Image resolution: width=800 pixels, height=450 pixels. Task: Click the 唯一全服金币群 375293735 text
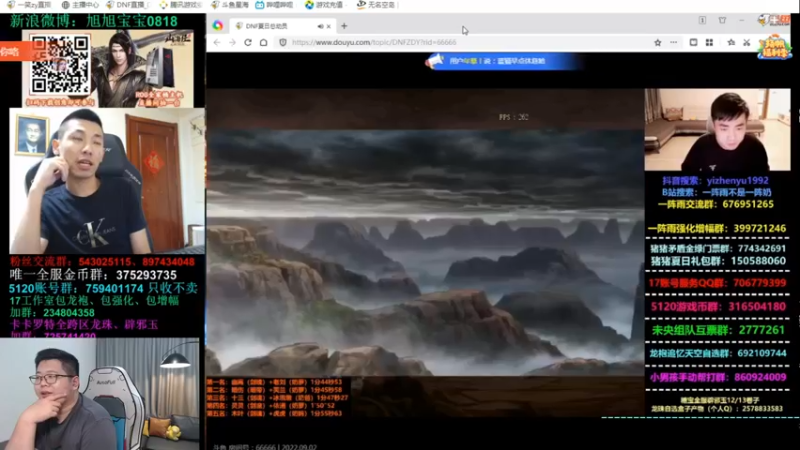[x=93, y=275]
